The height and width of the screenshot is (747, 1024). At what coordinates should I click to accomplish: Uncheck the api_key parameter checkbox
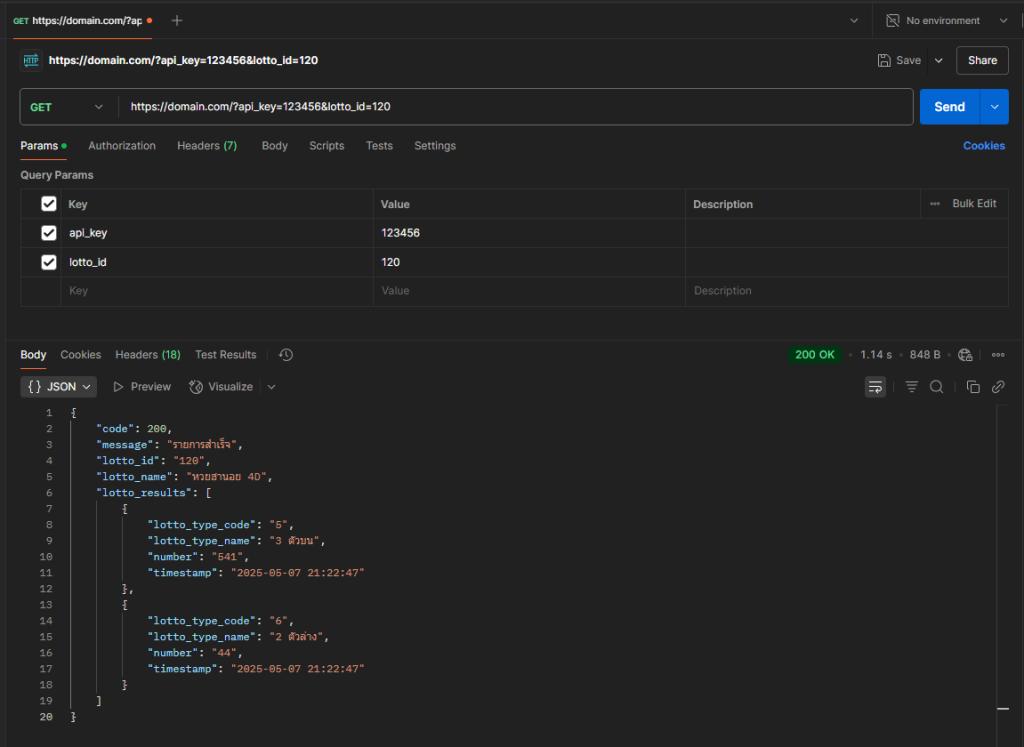point(48,233)
